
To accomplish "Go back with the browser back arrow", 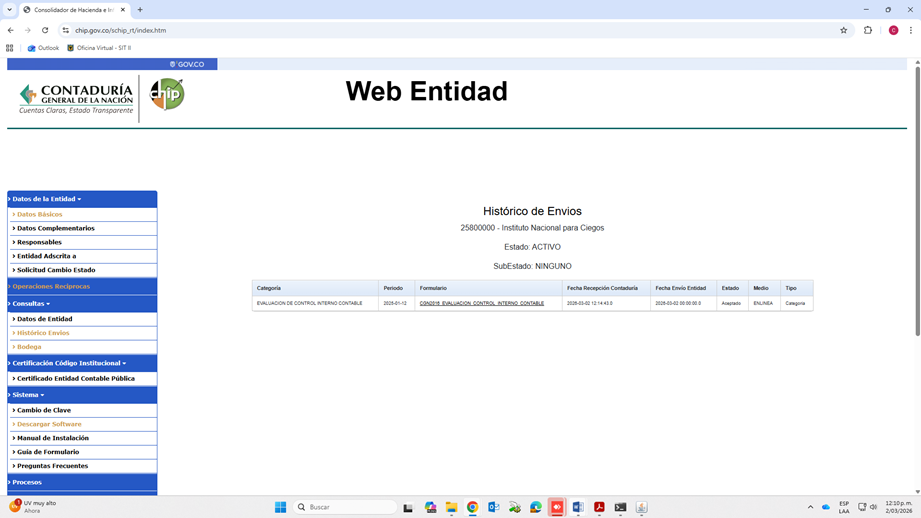I will [11, 30].
